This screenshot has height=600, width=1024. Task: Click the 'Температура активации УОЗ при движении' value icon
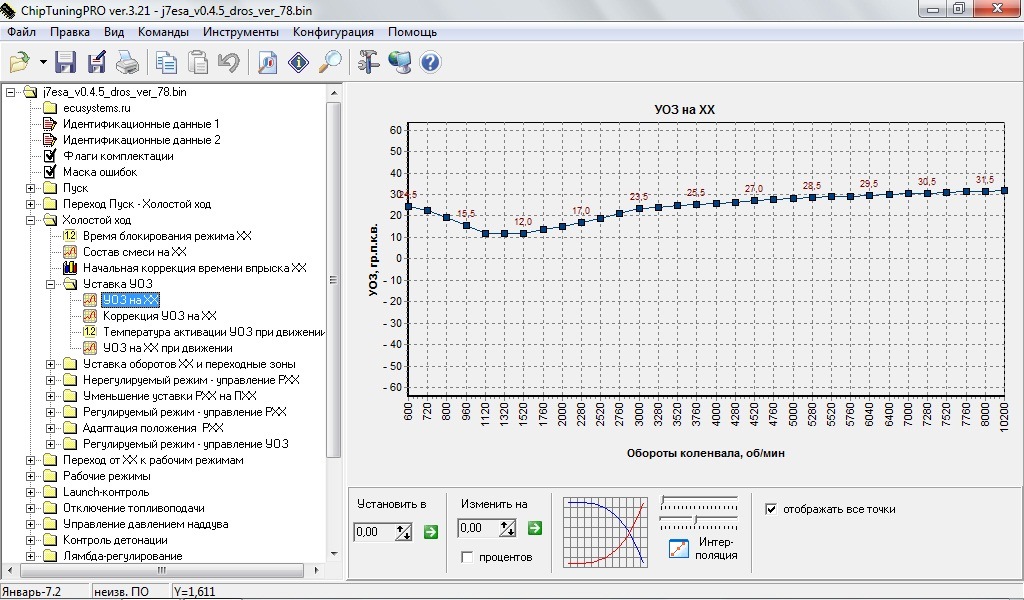[90, 332]
